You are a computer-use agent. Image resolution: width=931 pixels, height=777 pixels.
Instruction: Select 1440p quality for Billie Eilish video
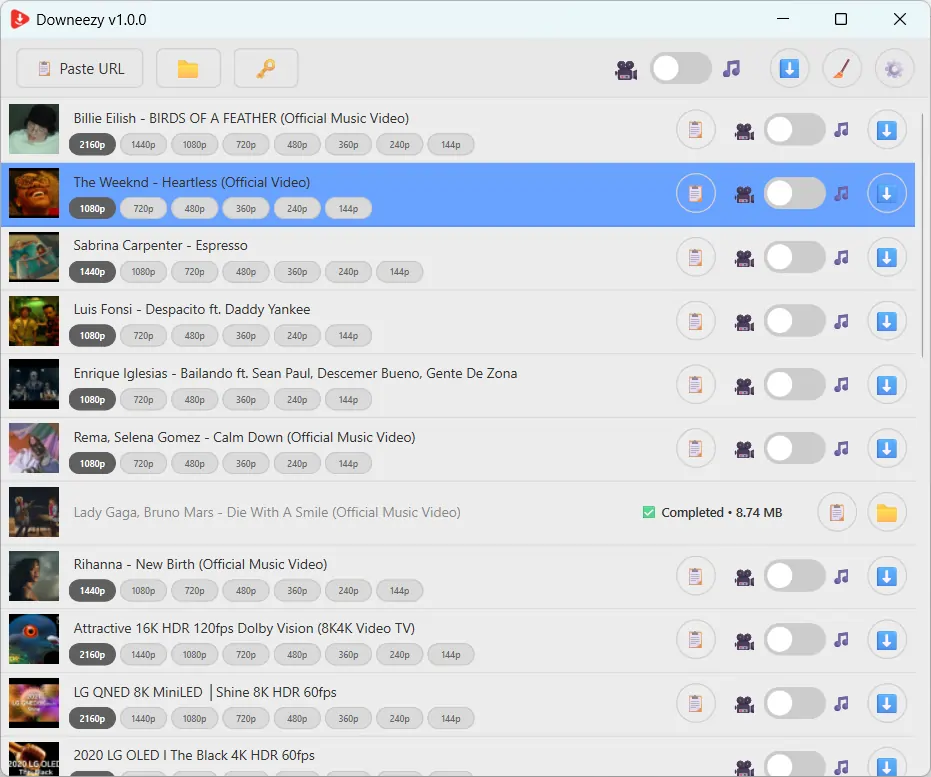point(143,145)
